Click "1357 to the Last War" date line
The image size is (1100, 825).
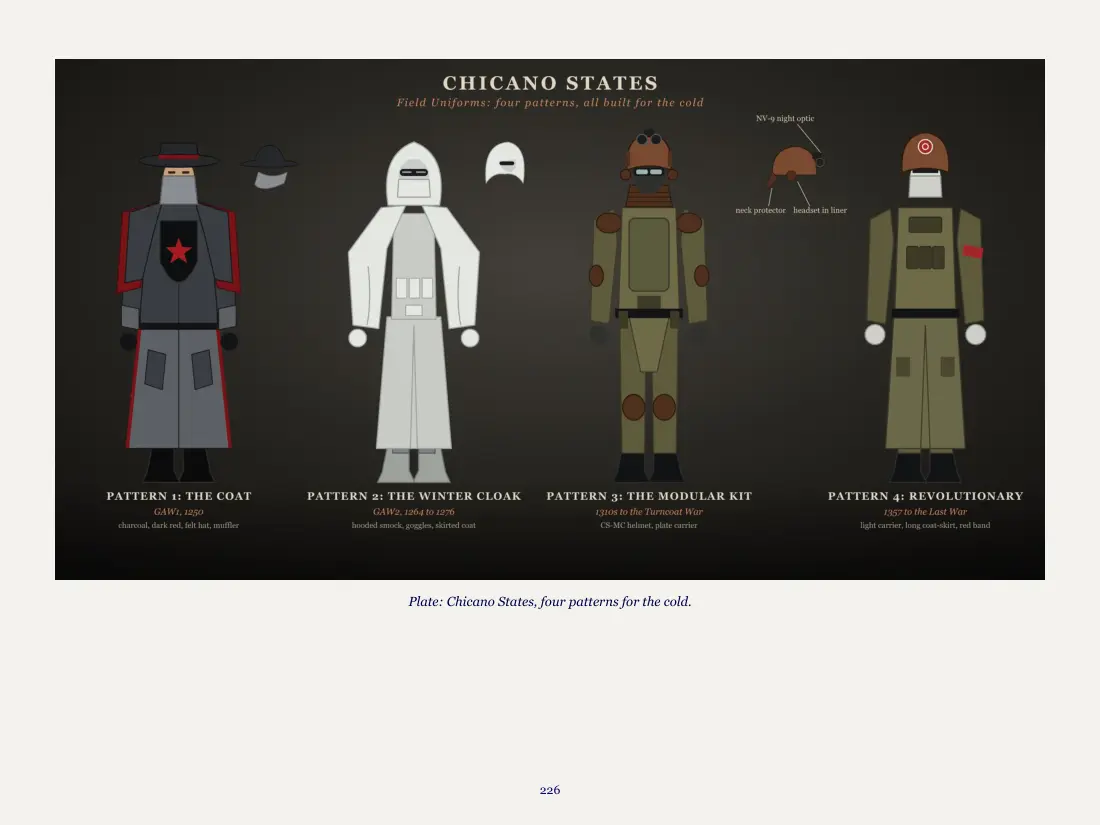click(x=925, y=512)
